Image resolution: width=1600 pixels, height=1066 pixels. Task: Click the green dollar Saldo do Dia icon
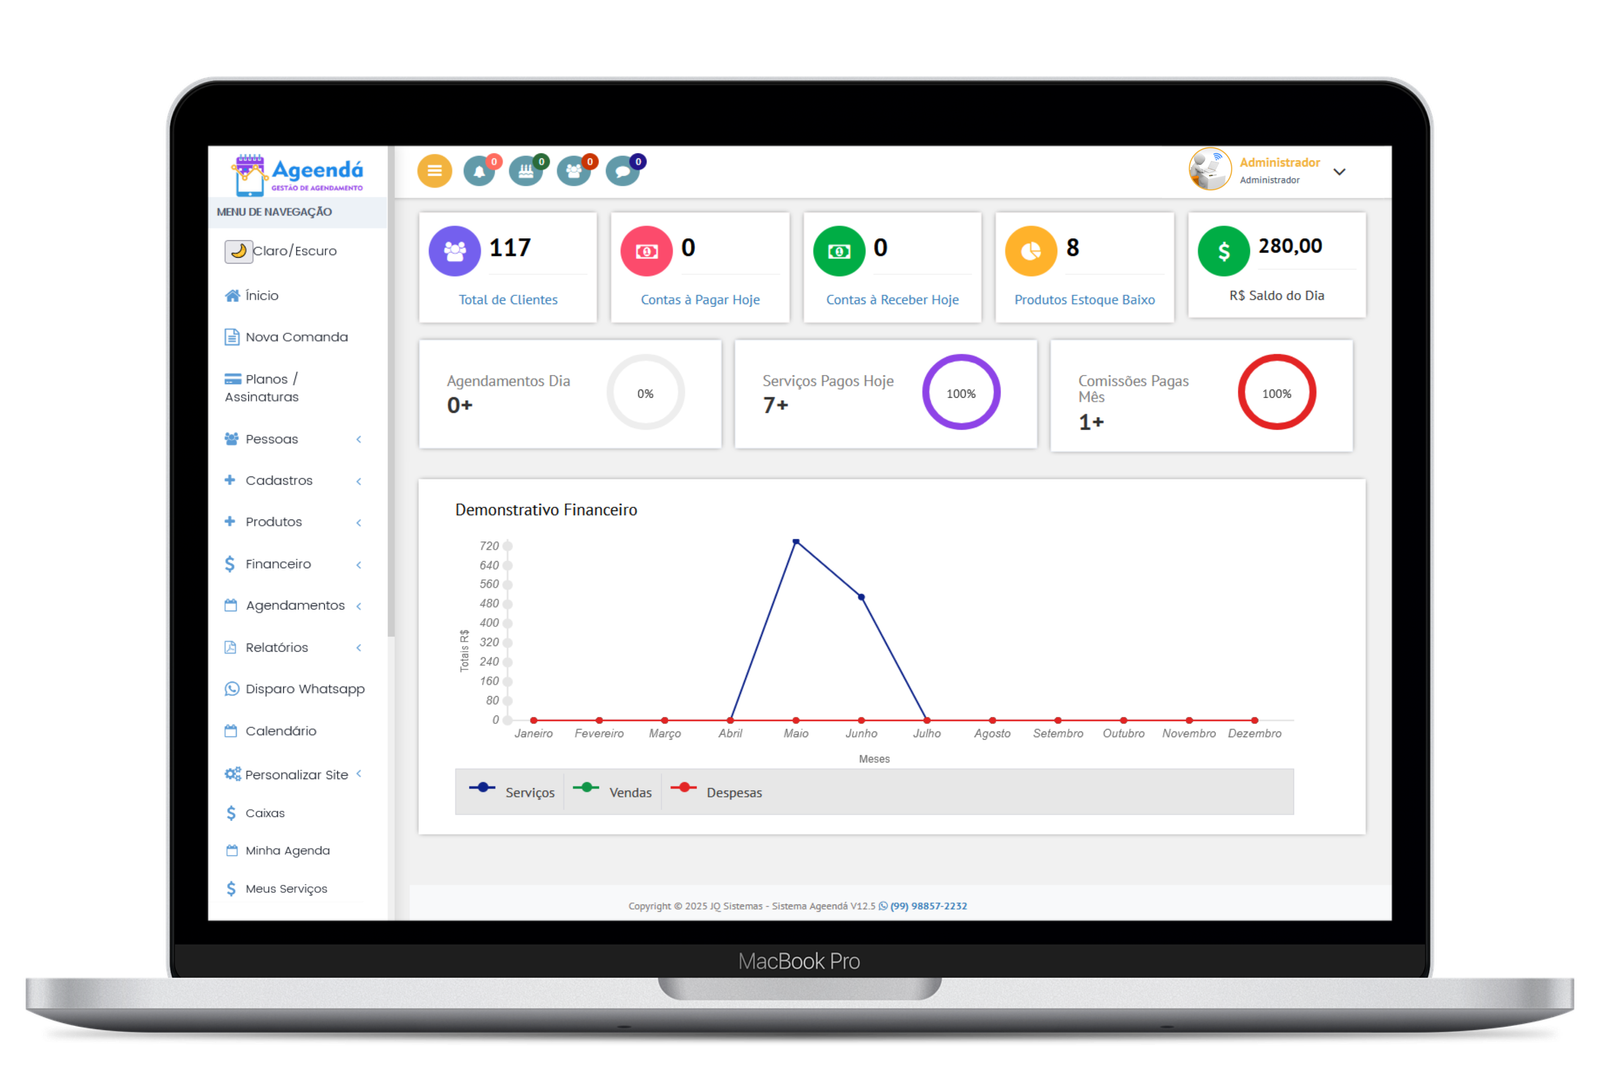1223,251
